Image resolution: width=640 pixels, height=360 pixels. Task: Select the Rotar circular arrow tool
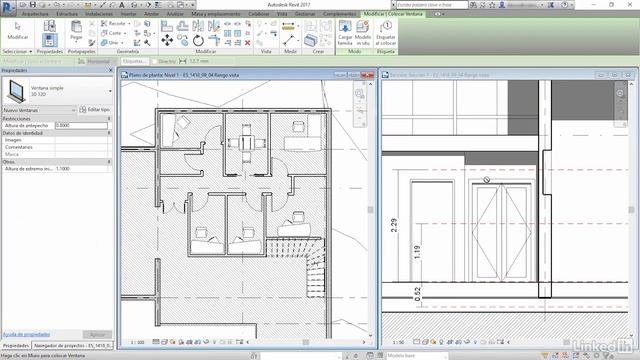pyautogui.click(x=198, y=40)
